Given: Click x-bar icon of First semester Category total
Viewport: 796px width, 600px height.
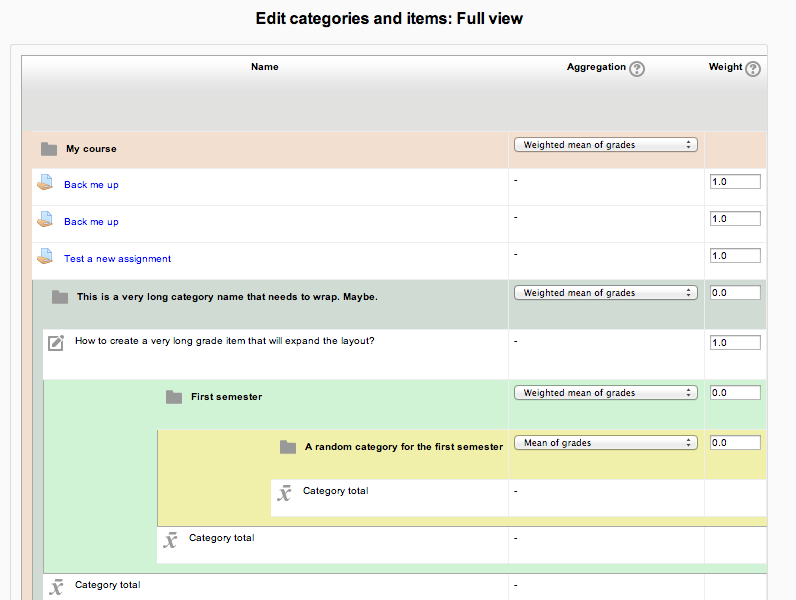Looking at the screenshot, I should (x=170, y=540).
